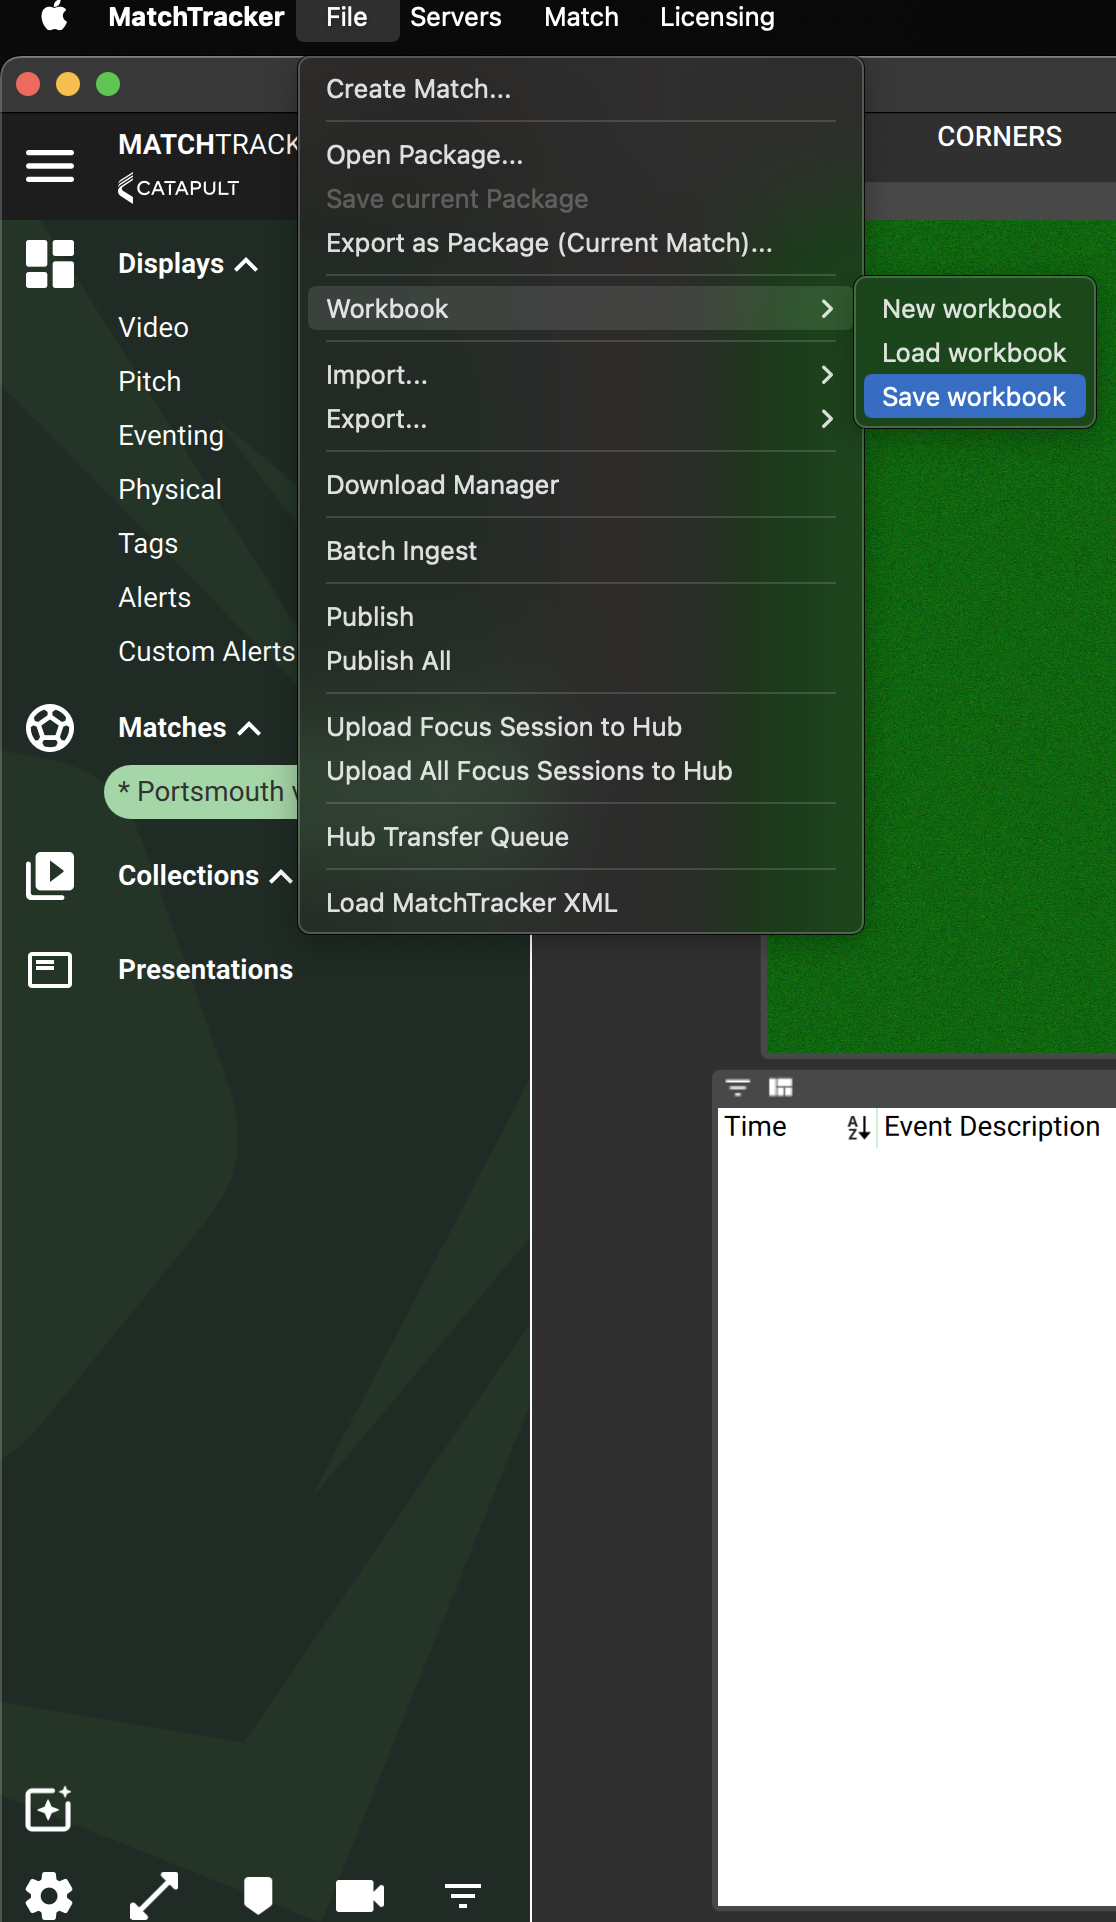Open the Video display
Viewport: 1116px width, 1922px height.
(153, 328)
